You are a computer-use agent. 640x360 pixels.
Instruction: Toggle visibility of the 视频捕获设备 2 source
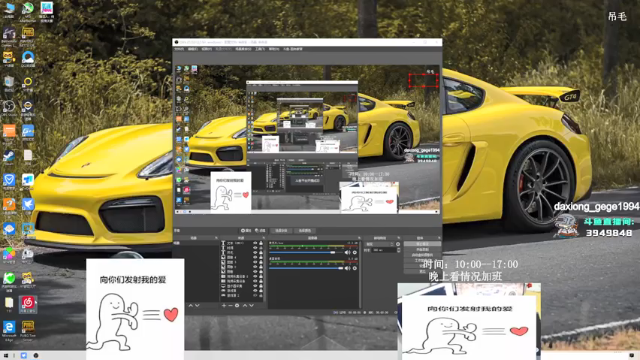[256, 276]
